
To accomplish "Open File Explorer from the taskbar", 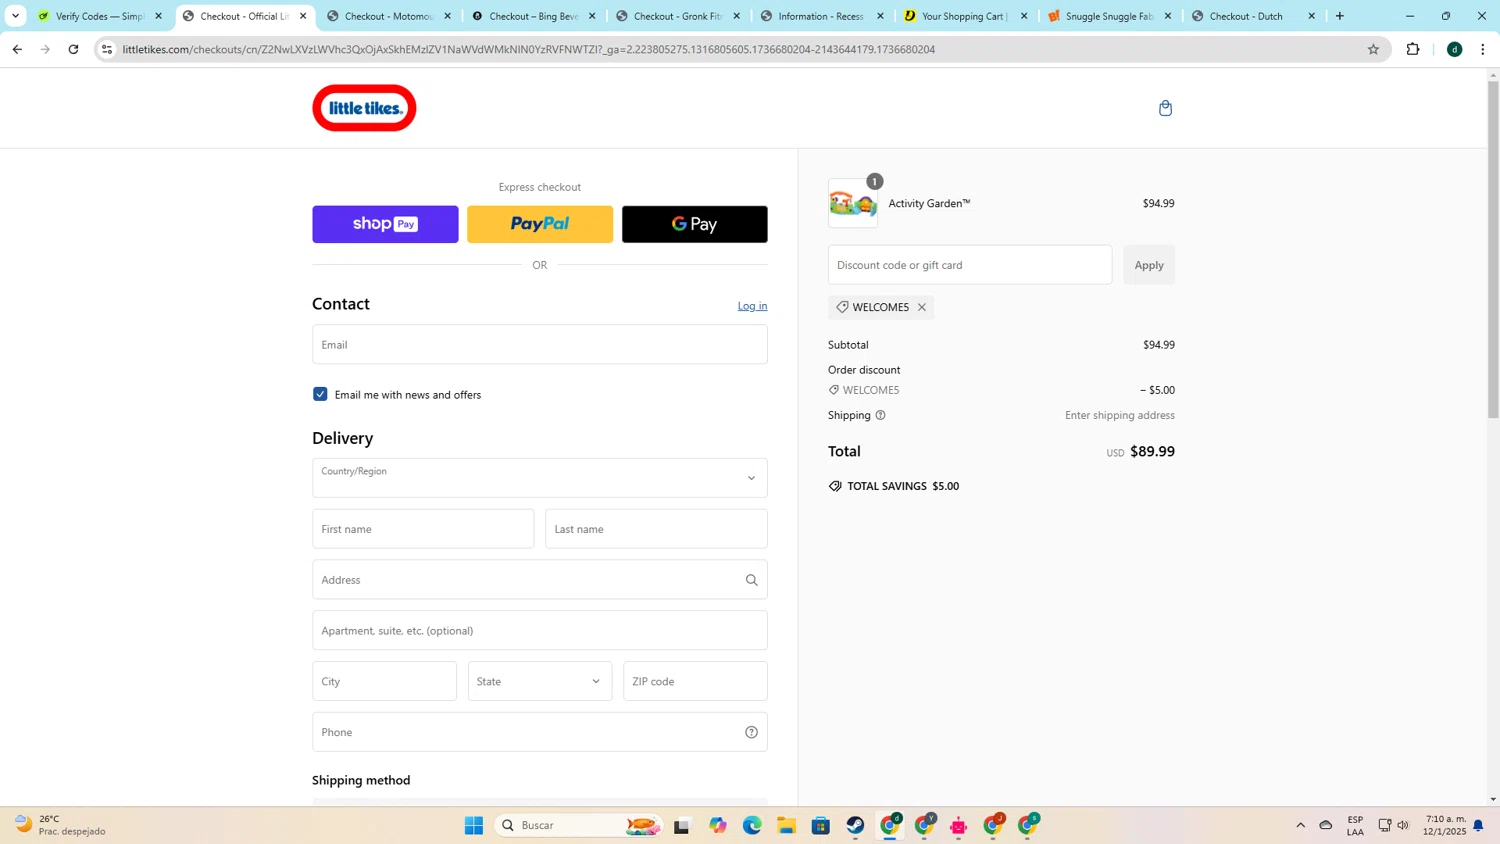I will [787, 825].
